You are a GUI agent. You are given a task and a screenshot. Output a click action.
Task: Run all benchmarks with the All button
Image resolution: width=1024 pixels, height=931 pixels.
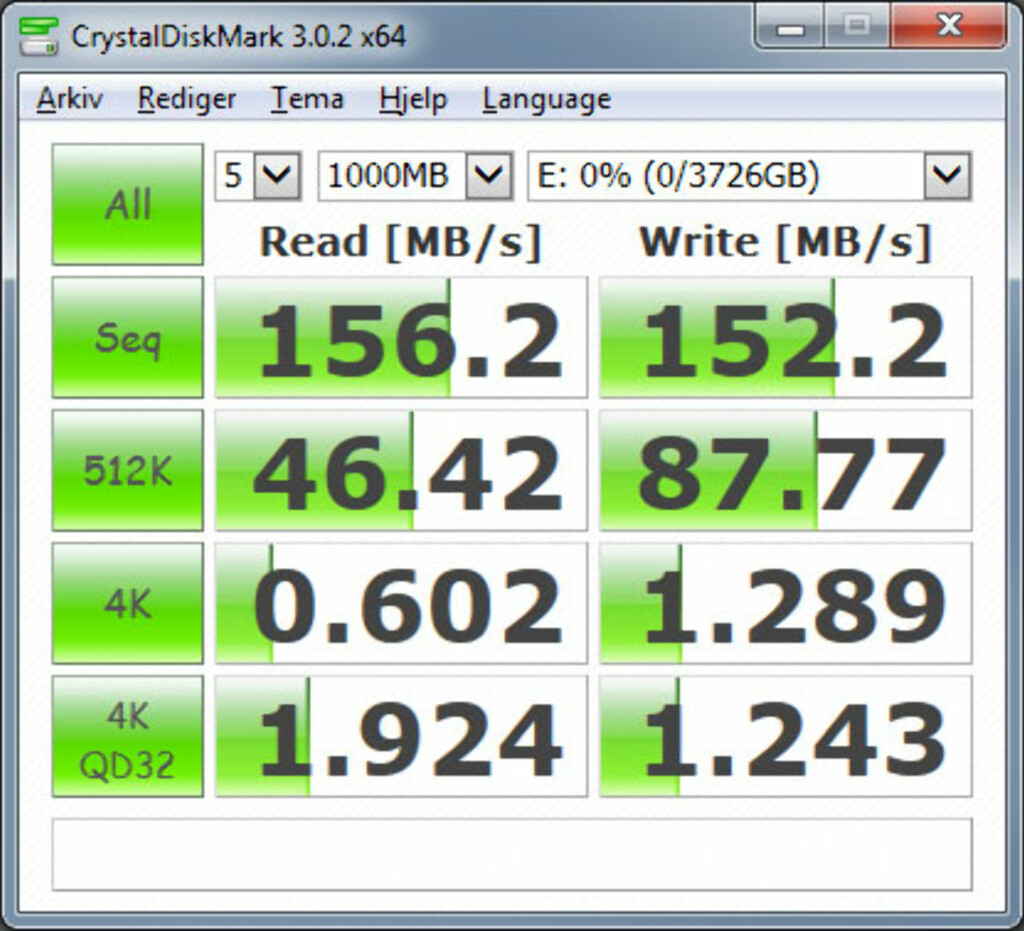coord(128,204)
